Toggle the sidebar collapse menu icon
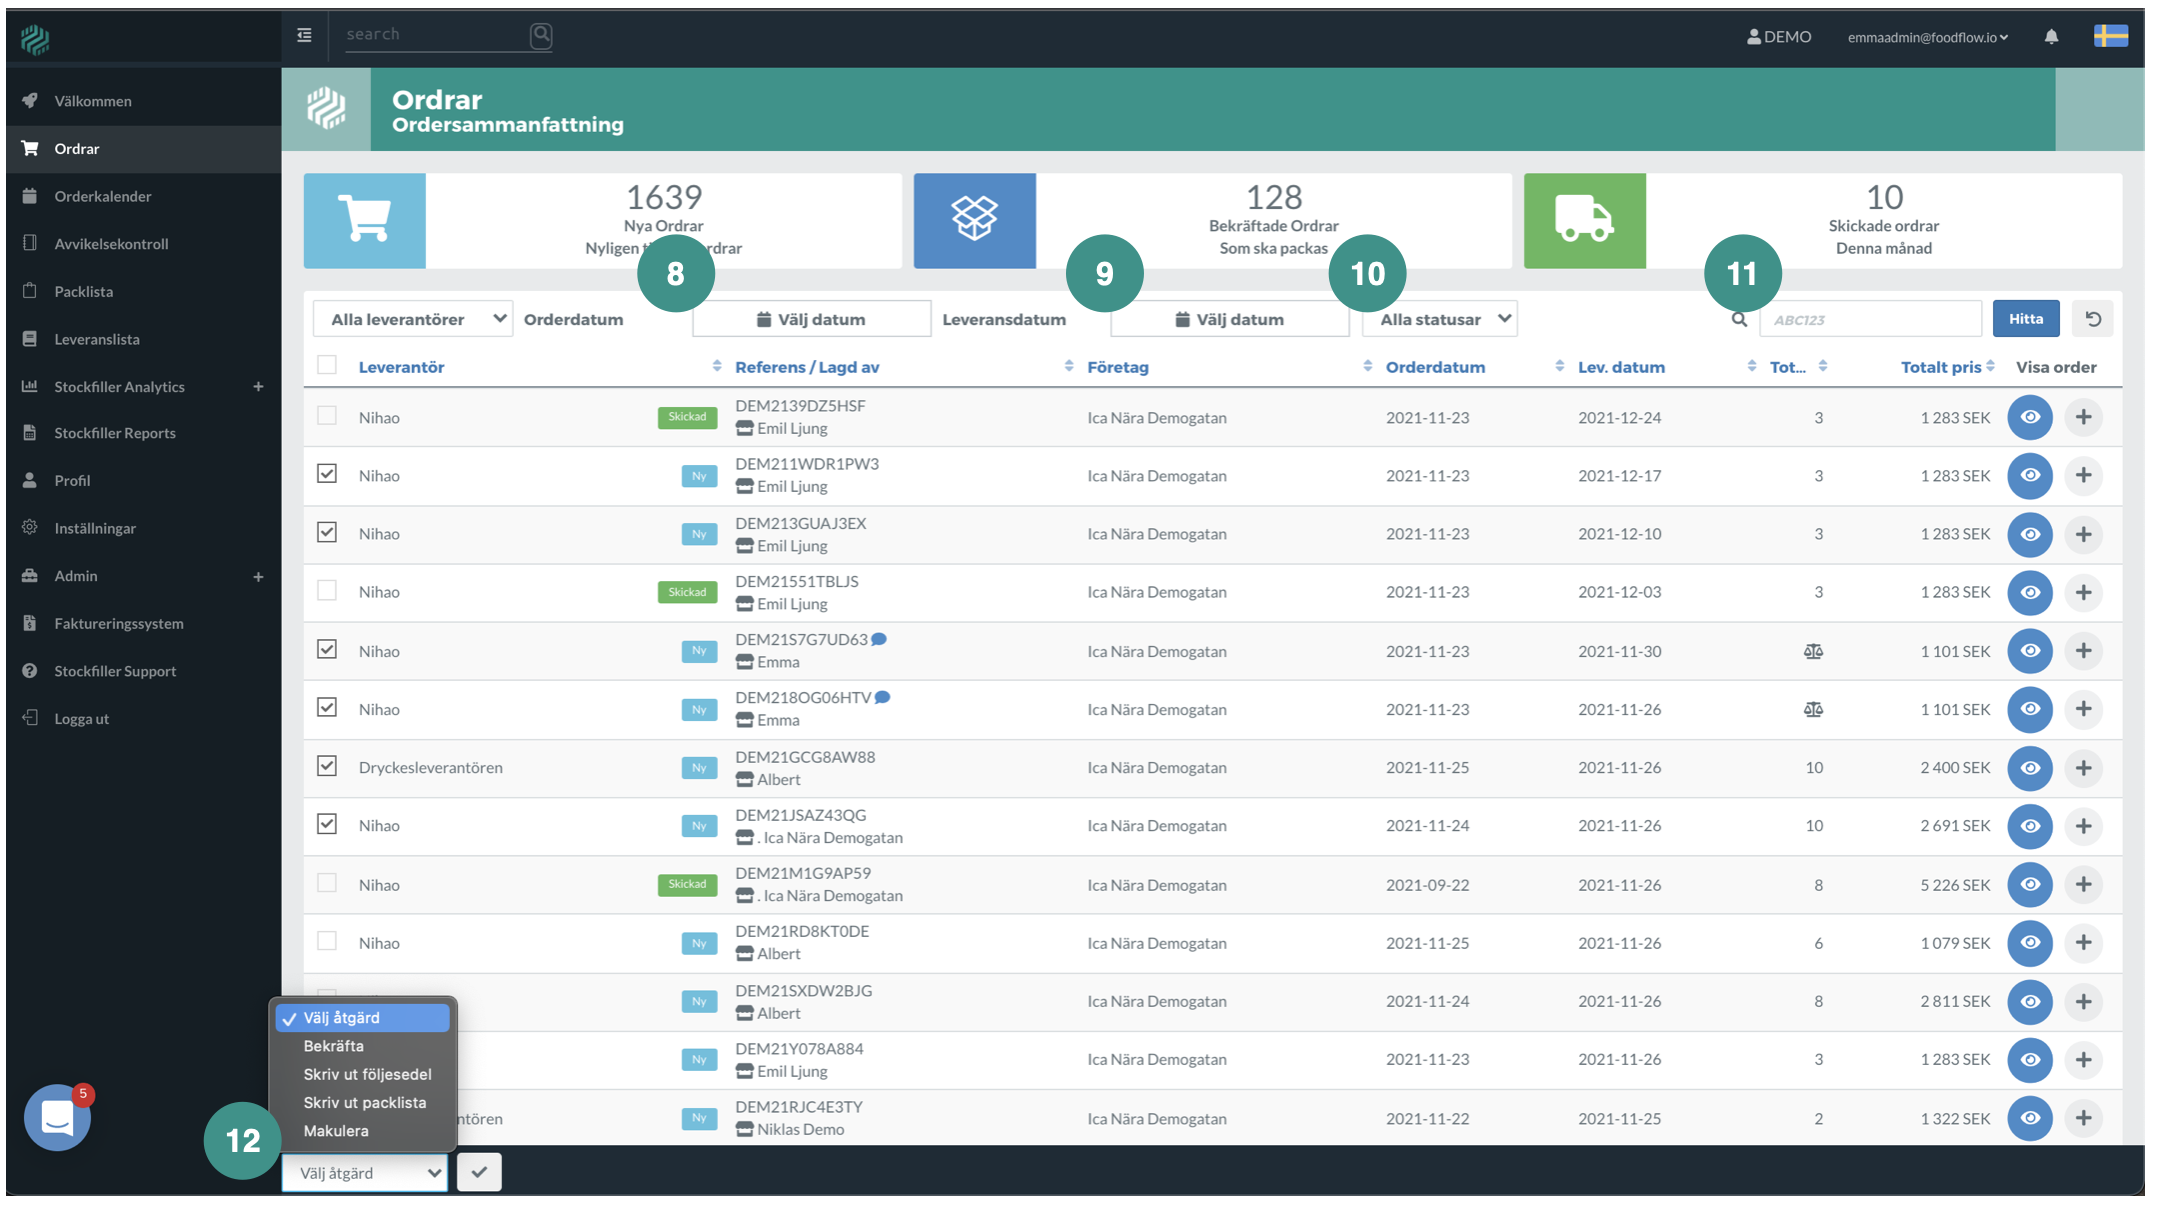Screen dimensions: 2158x1208 click(x=304, y=35)
